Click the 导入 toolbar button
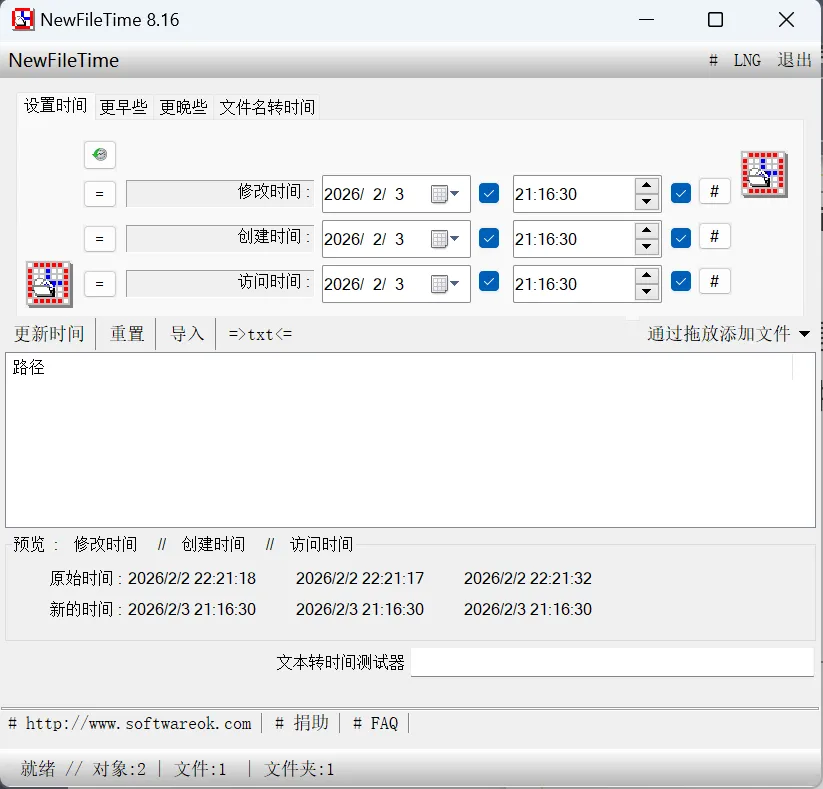 tap(187, 334)
